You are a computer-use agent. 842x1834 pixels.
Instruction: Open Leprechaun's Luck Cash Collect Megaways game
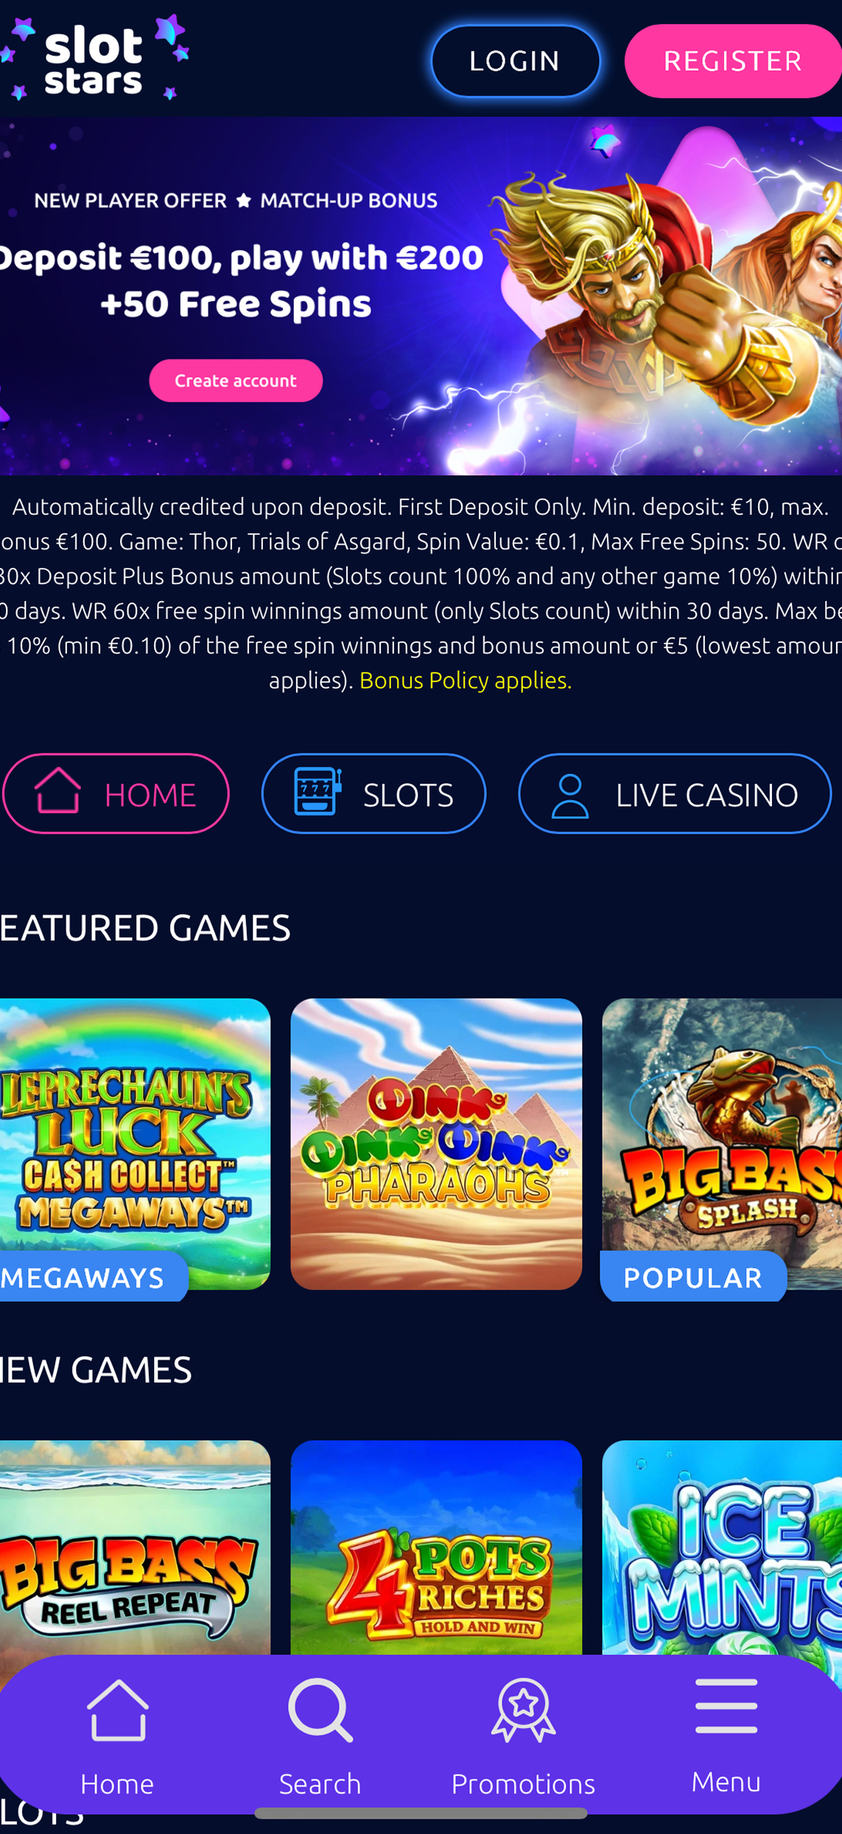tap(135, 1144)
